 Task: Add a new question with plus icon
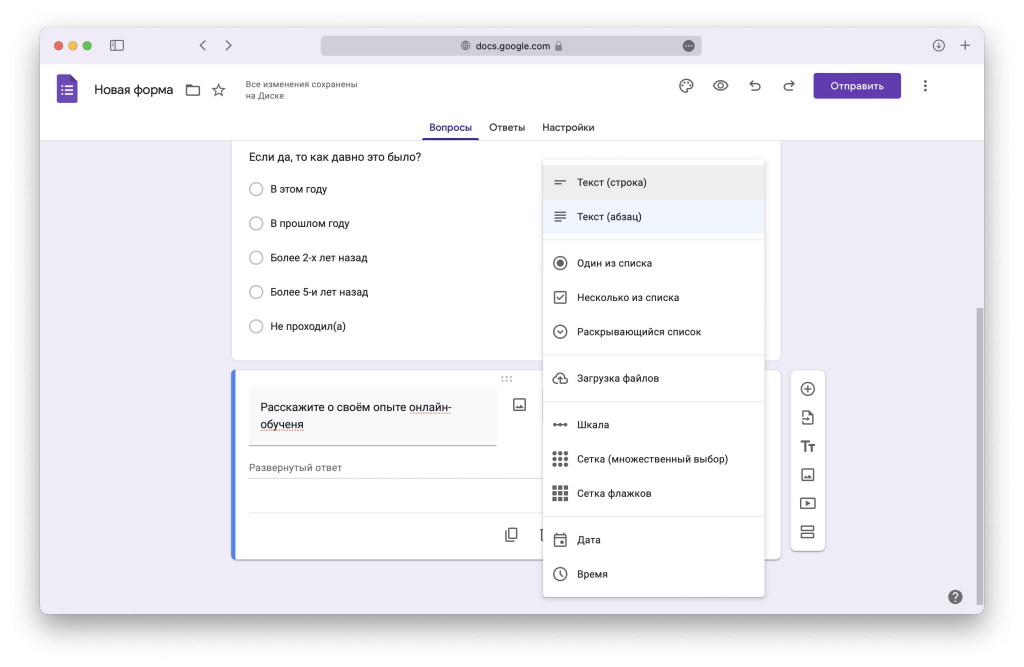(808, 389)
